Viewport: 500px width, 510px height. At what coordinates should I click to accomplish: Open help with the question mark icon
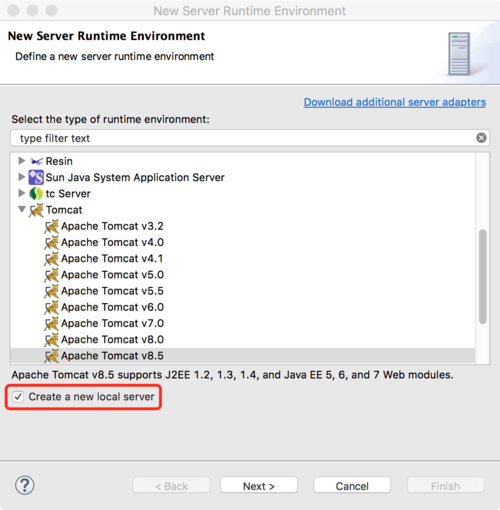(x=25, y=485)
